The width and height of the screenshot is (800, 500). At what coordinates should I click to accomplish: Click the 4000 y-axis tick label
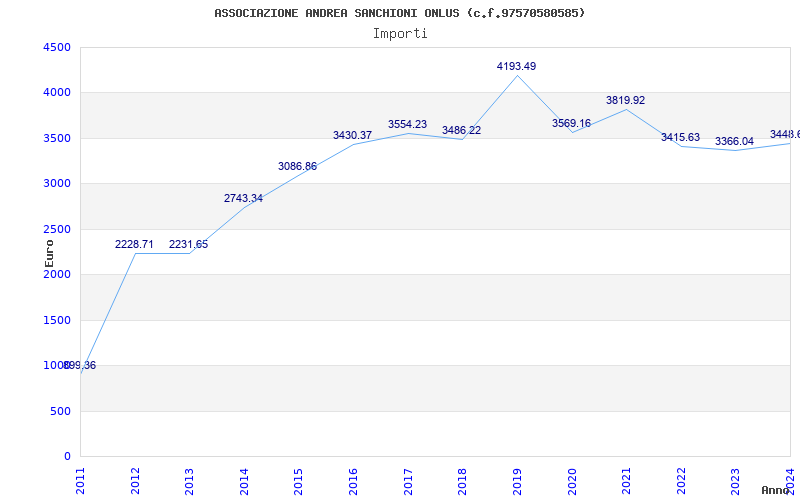point(57,93)
